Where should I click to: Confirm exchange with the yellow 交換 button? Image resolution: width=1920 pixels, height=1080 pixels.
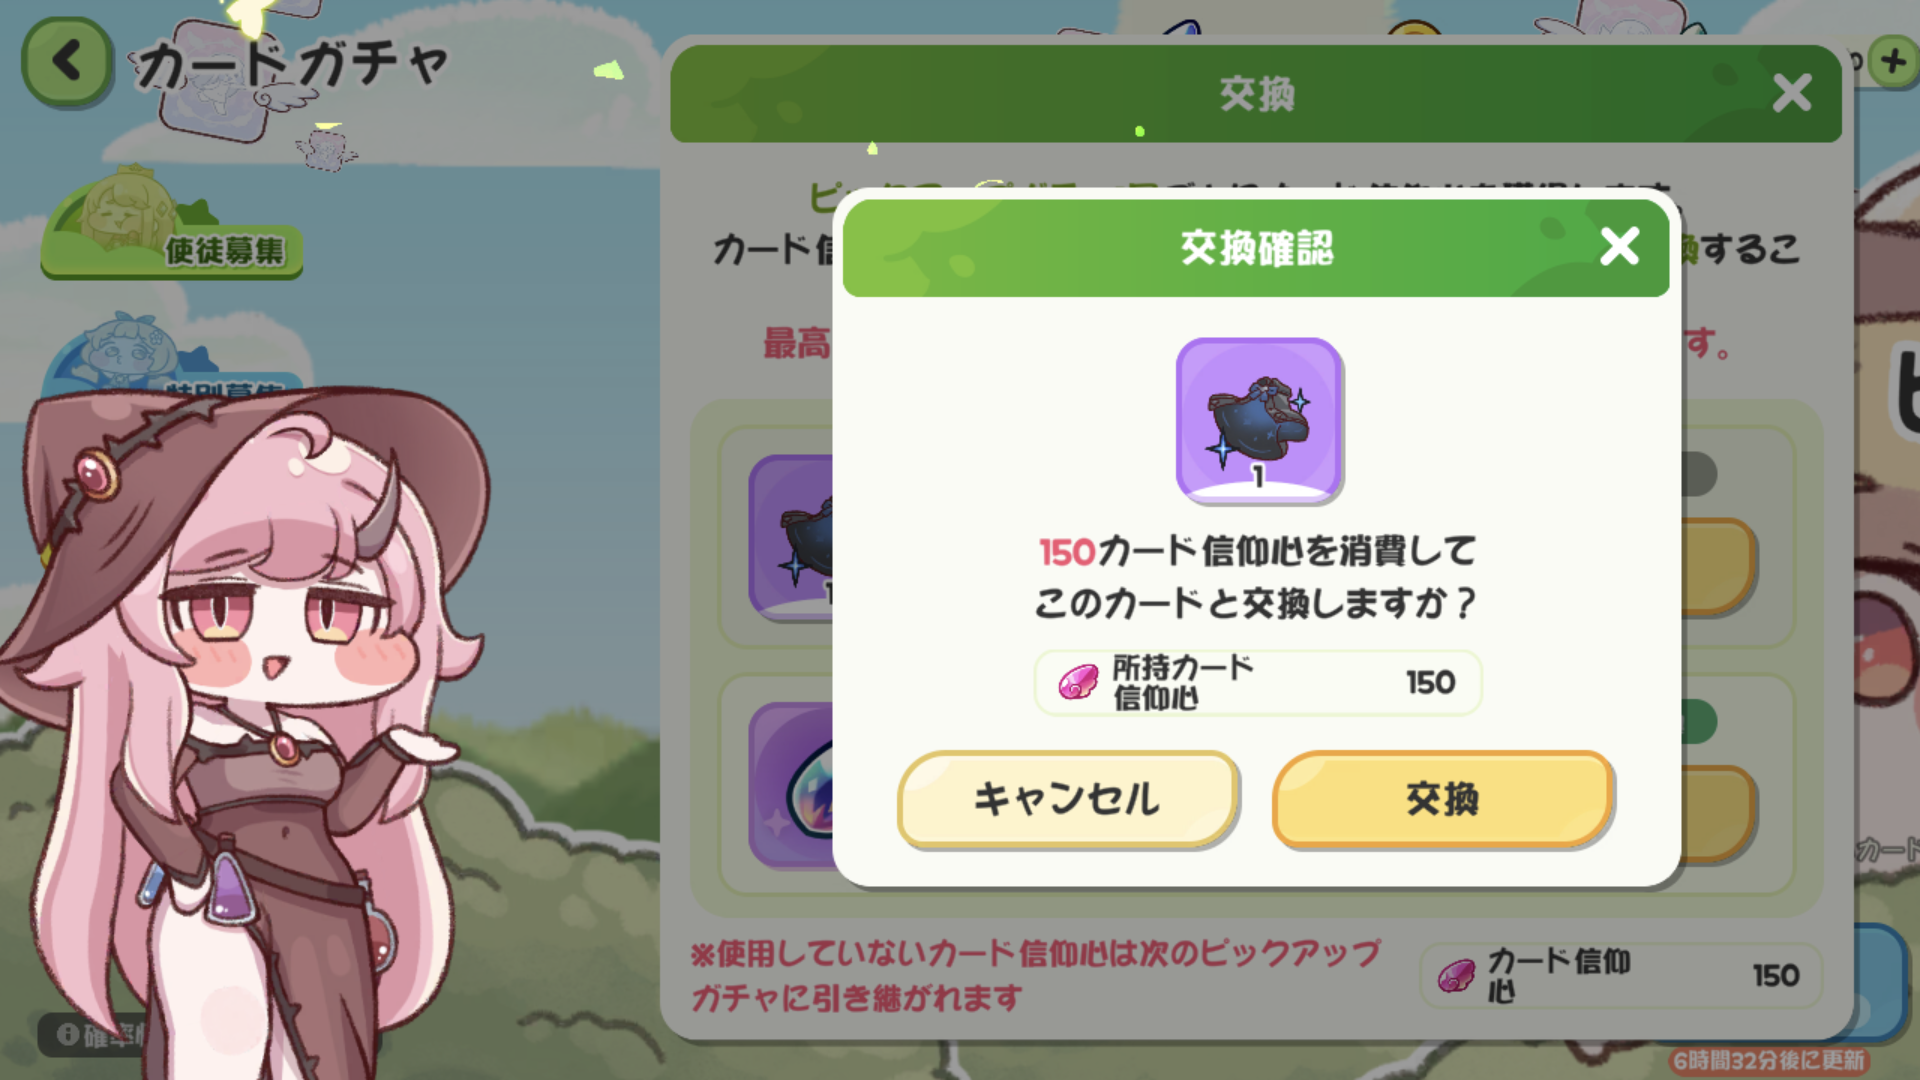pos(1442,799)
